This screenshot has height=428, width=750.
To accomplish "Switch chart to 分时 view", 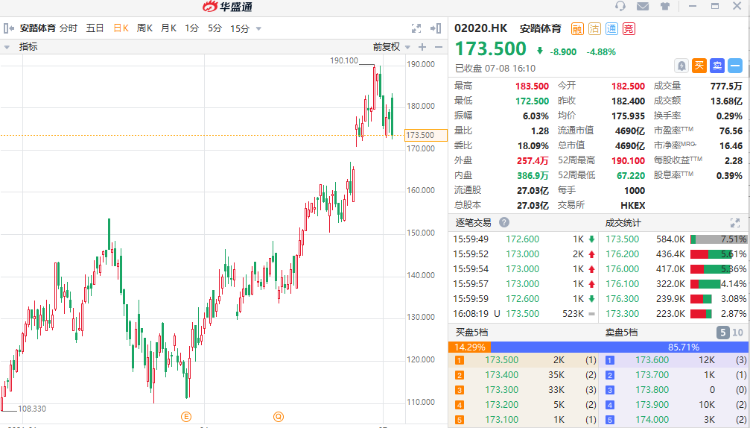I will 68,29.
